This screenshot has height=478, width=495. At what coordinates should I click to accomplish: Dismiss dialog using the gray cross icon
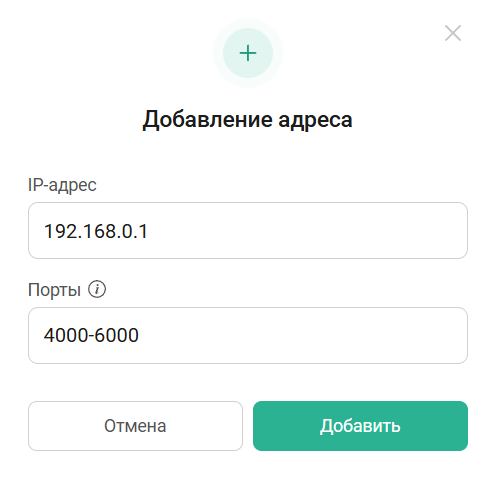[x=453, y=33]
